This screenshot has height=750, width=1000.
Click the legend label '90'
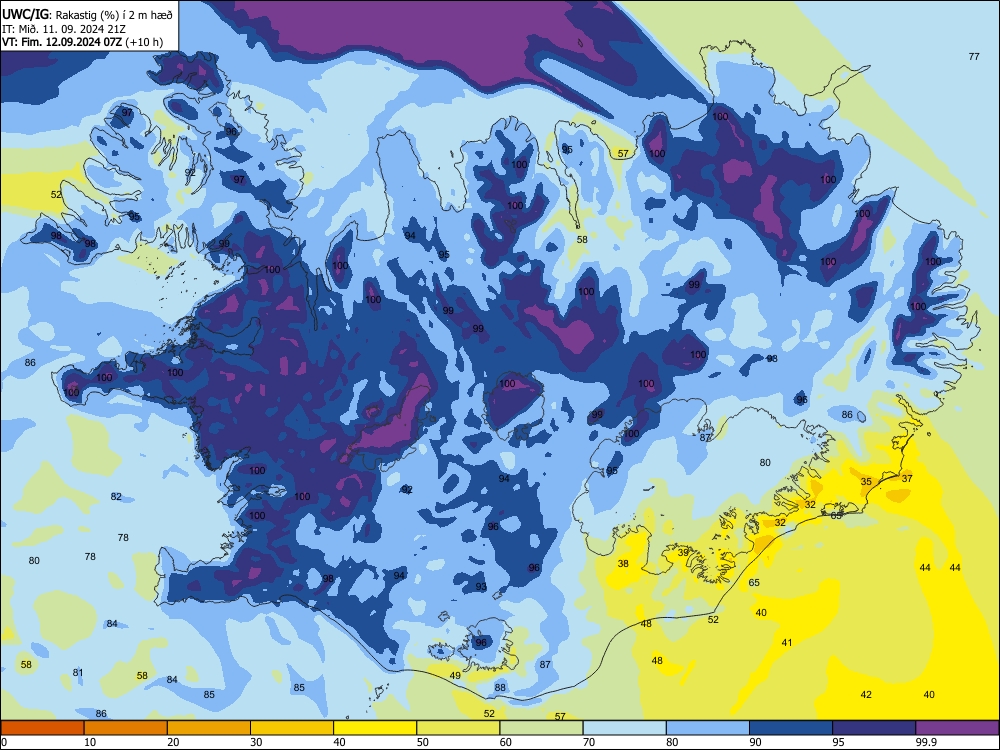[x=756, y=742]
